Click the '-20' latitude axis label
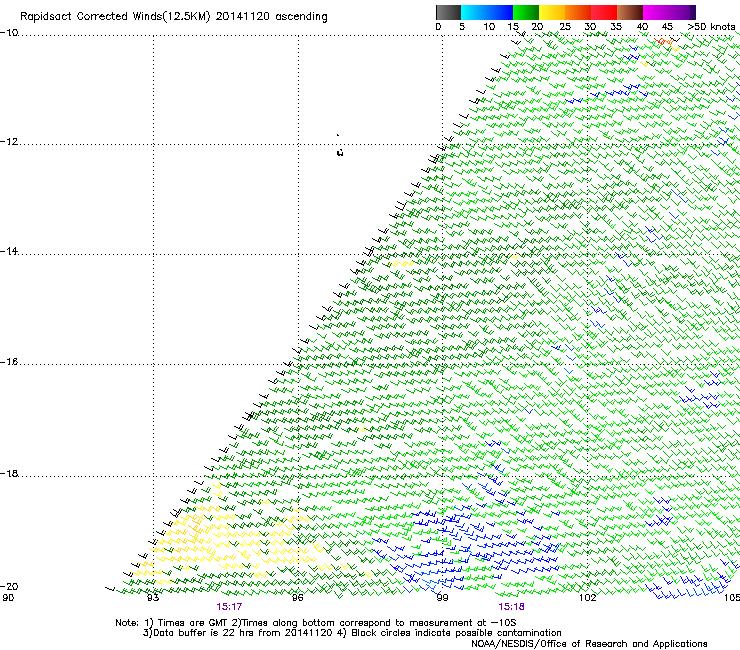Screen dimensions: 740x650 click(x=9, y=586)
